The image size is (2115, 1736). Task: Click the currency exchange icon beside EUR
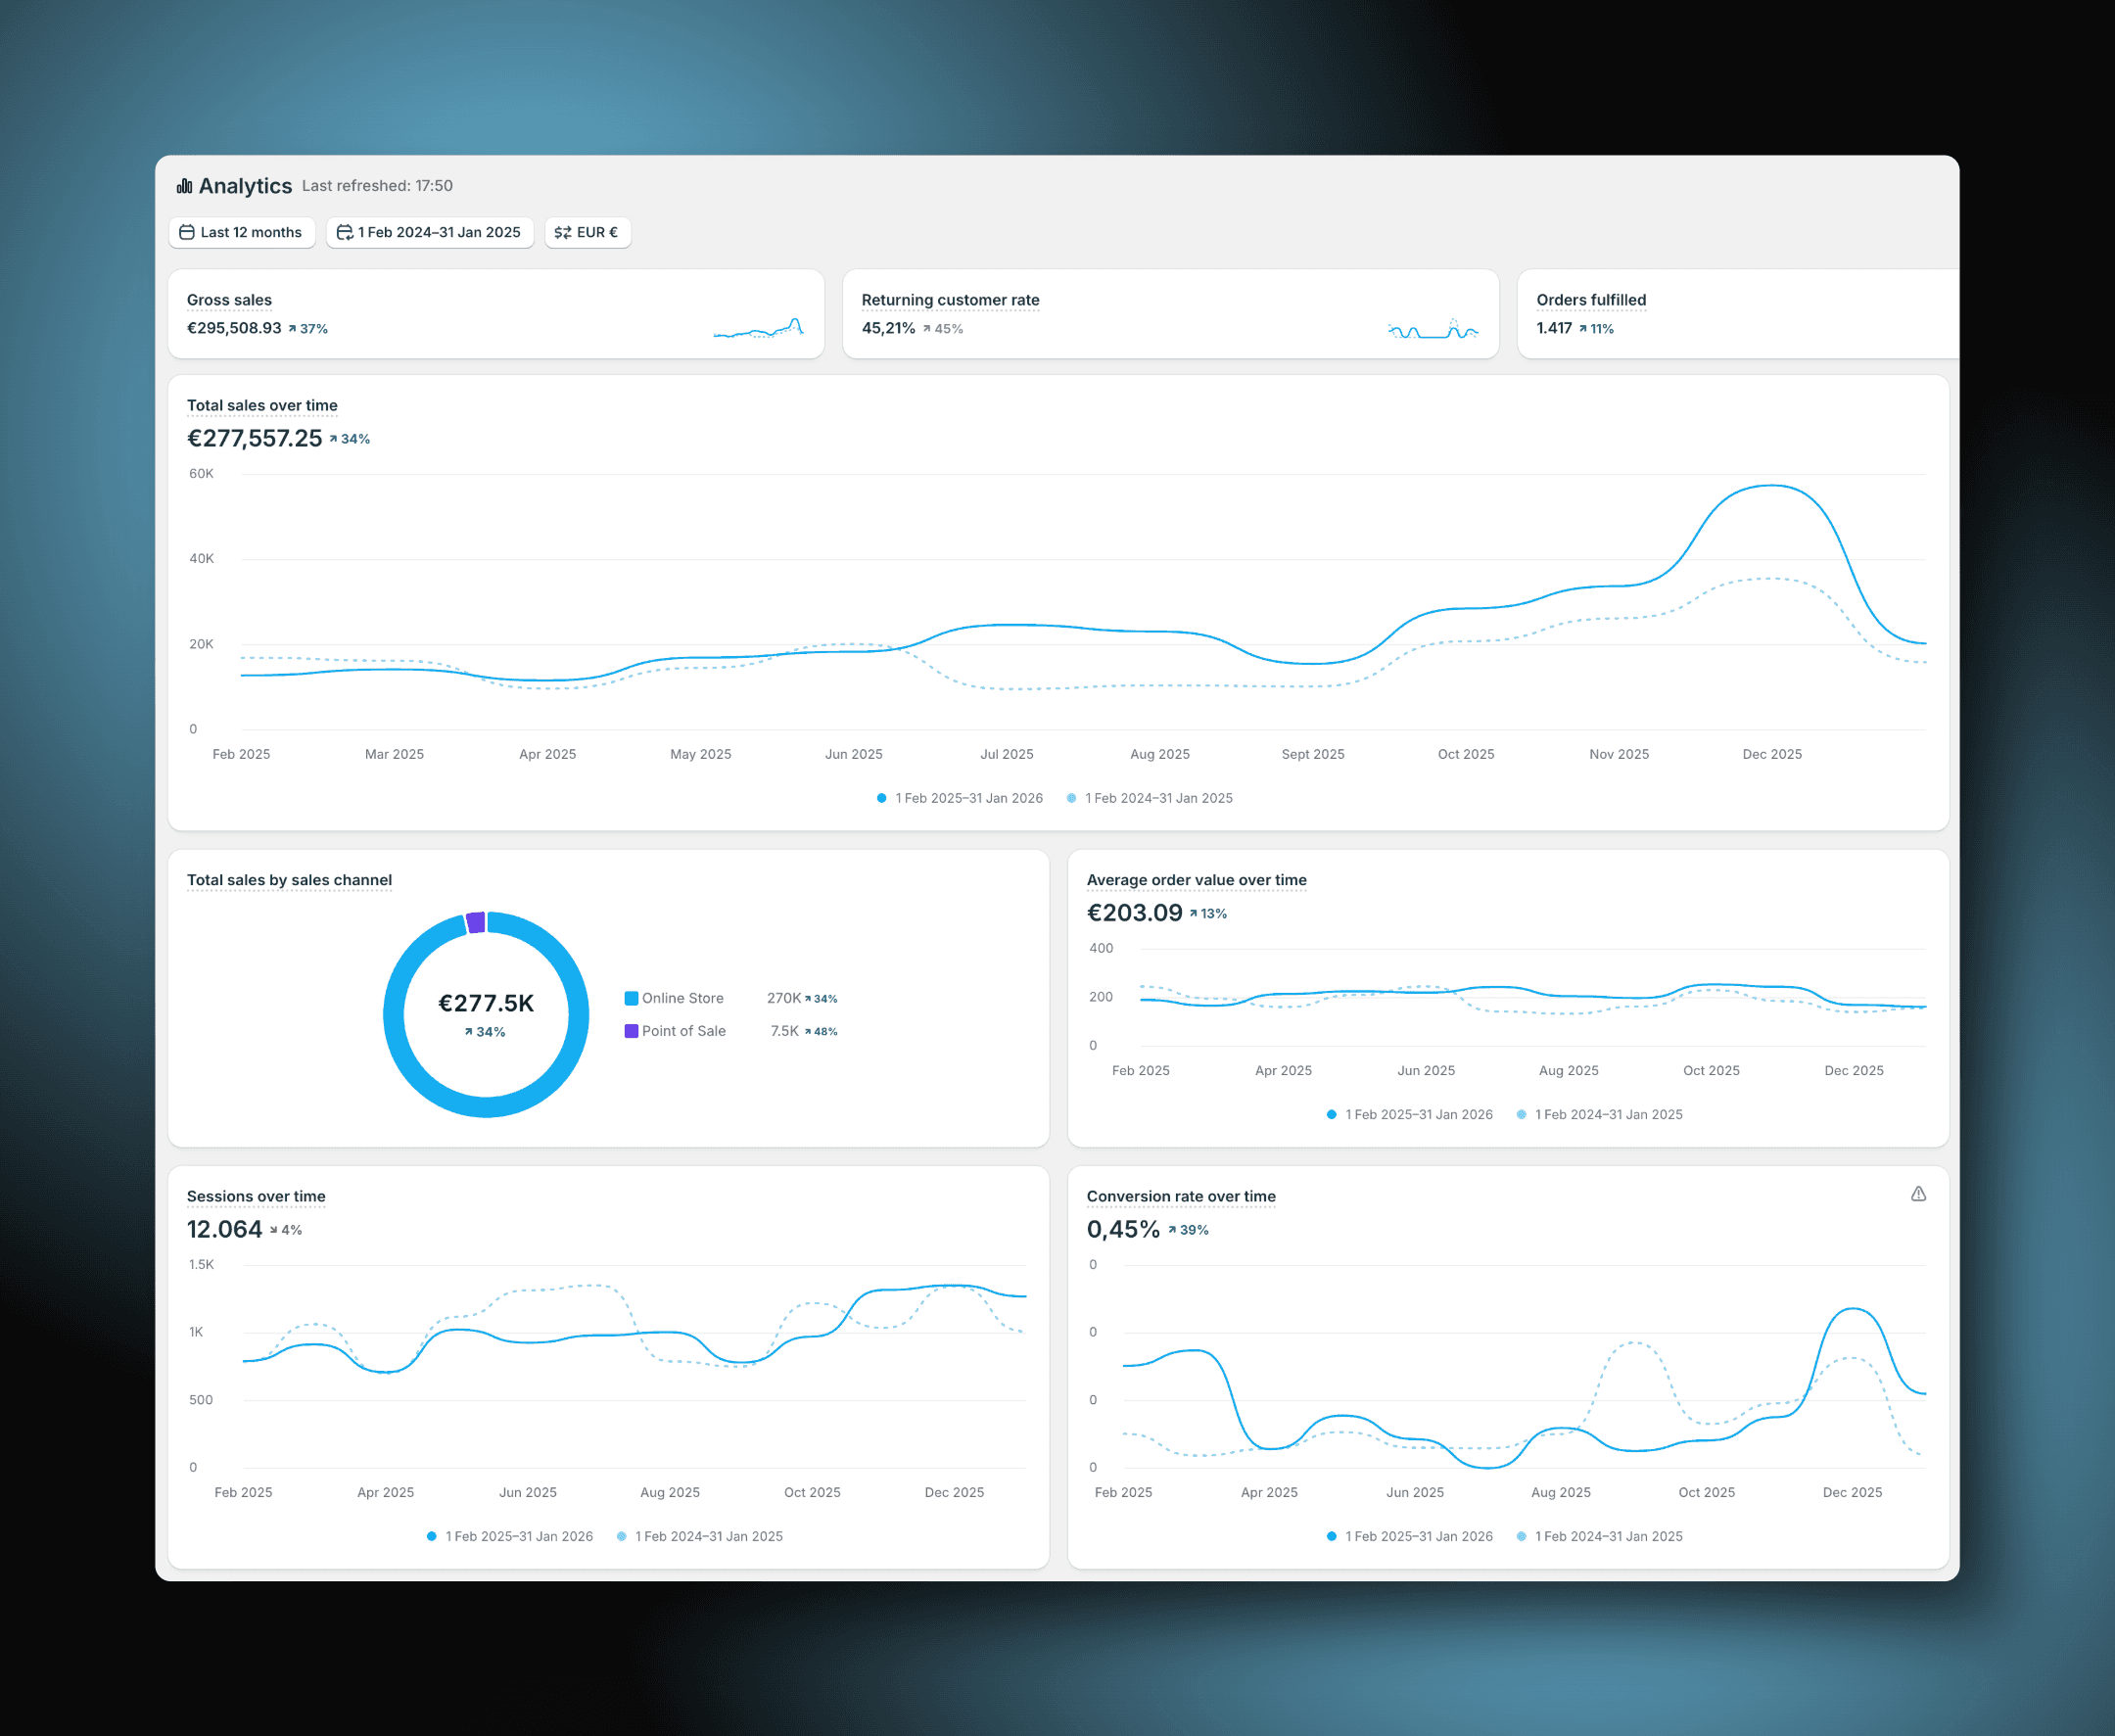pyautogui.click(x=563, y=232)
